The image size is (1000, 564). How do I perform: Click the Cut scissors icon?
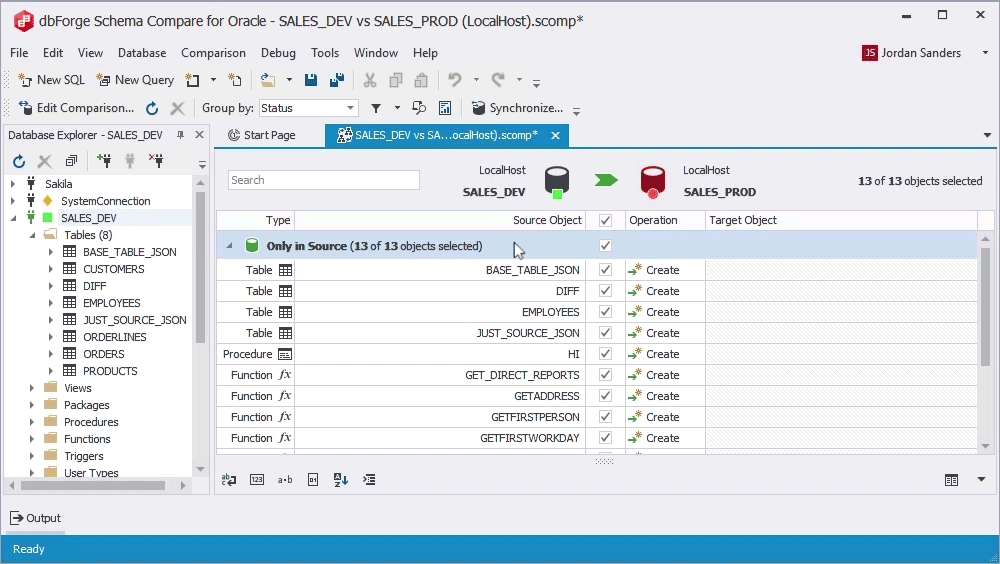coord(370,80)
